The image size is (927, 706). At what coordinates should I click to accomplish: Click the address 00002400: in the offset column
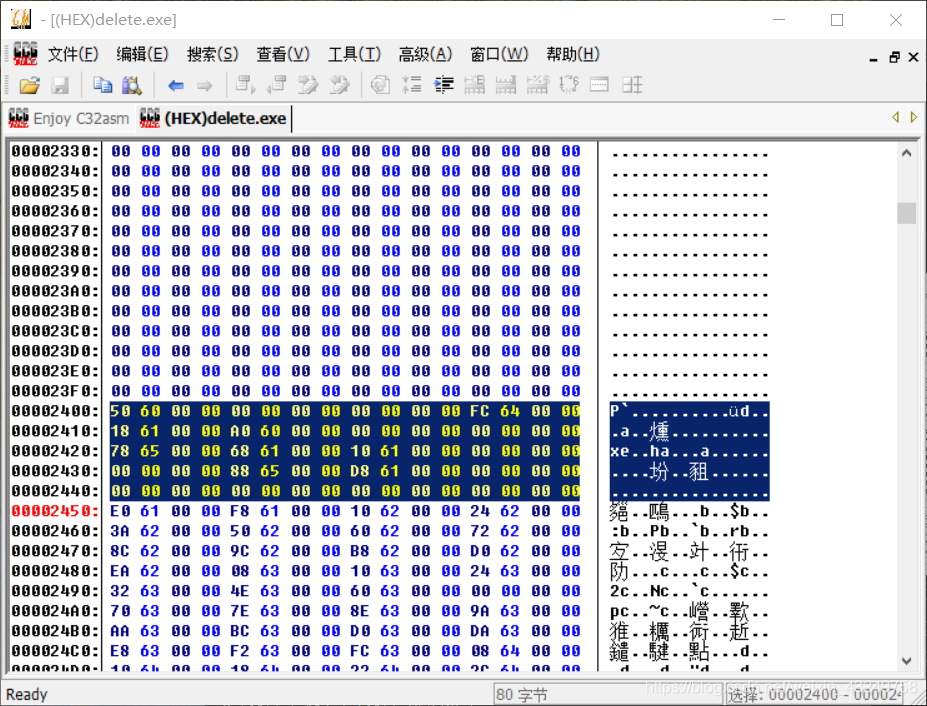point(55,411)
